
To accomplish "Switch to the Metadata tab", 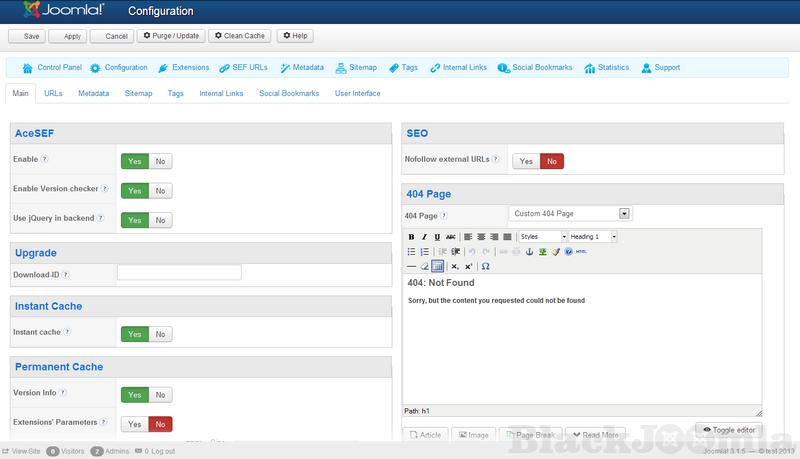I will point(94,93).
